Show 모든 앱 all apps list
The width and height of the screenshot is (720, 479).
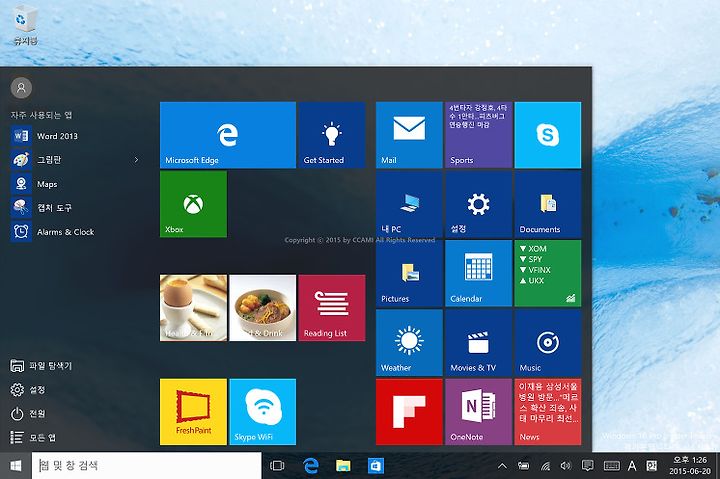click(x=33, y=437)
